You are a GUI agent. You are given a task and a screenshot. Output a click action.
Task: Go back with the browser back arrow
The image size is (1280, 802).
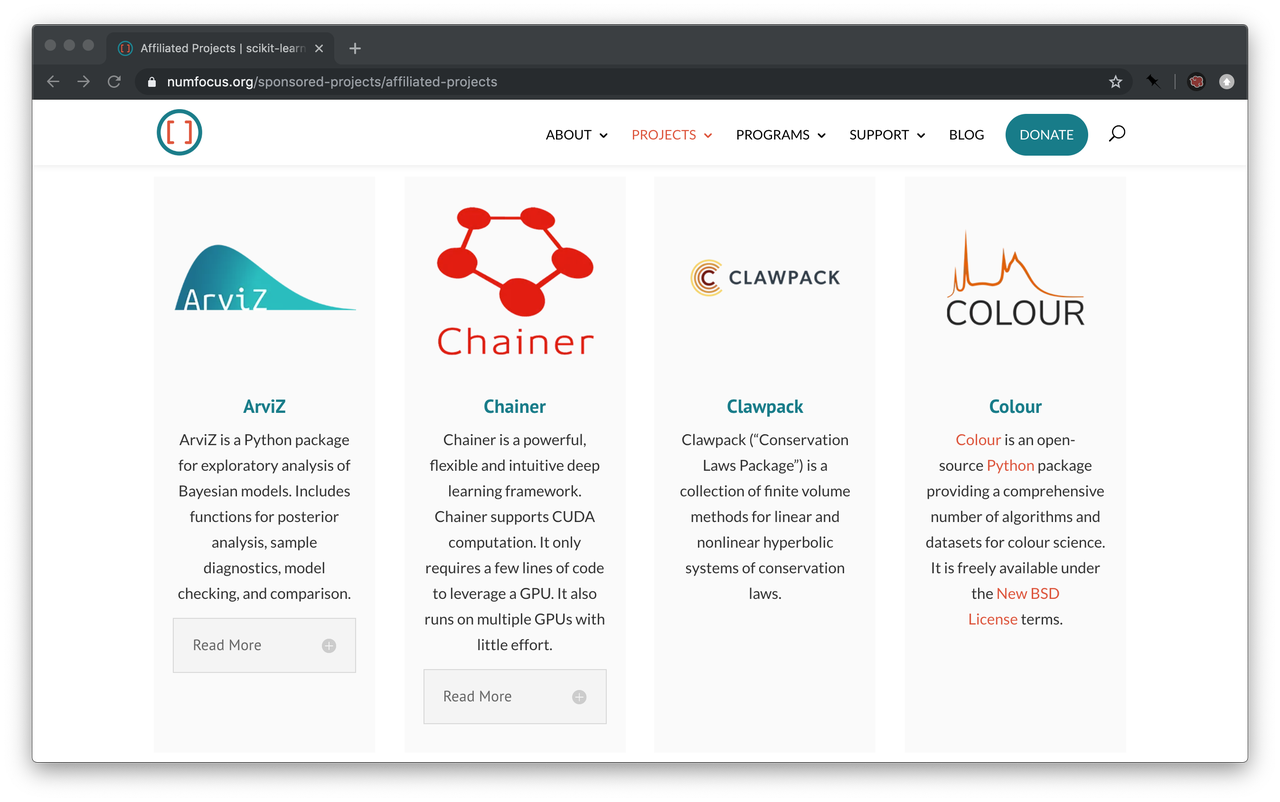tap(53, 82)
